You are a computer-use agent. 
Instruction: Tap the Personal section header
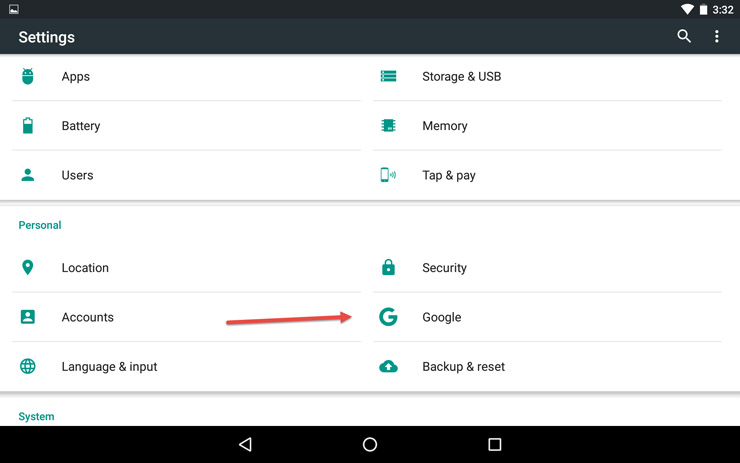pyautogui.click(x=40, y=225)
